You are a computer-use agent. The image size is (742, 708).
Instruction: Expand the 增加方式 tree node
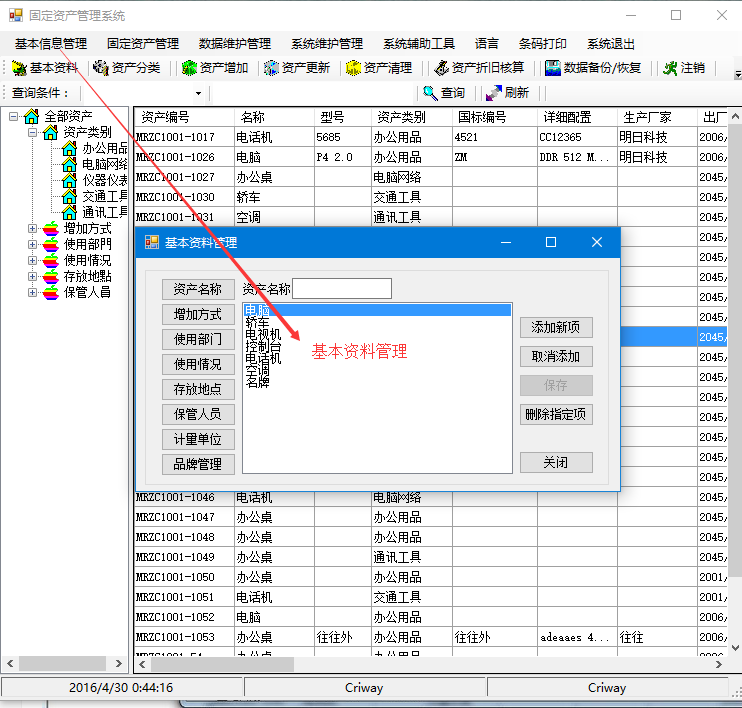click(32, 229)
